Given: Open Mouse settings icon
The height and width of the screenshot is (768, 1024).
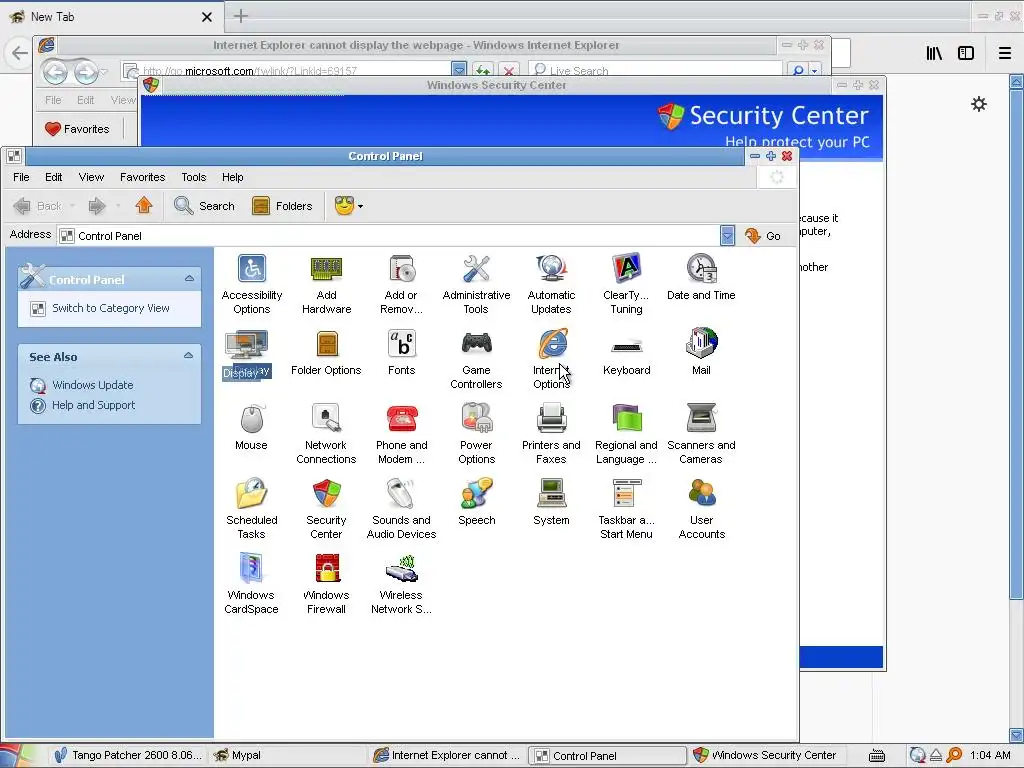Looking at the screenshot, I should pos(251,428).
